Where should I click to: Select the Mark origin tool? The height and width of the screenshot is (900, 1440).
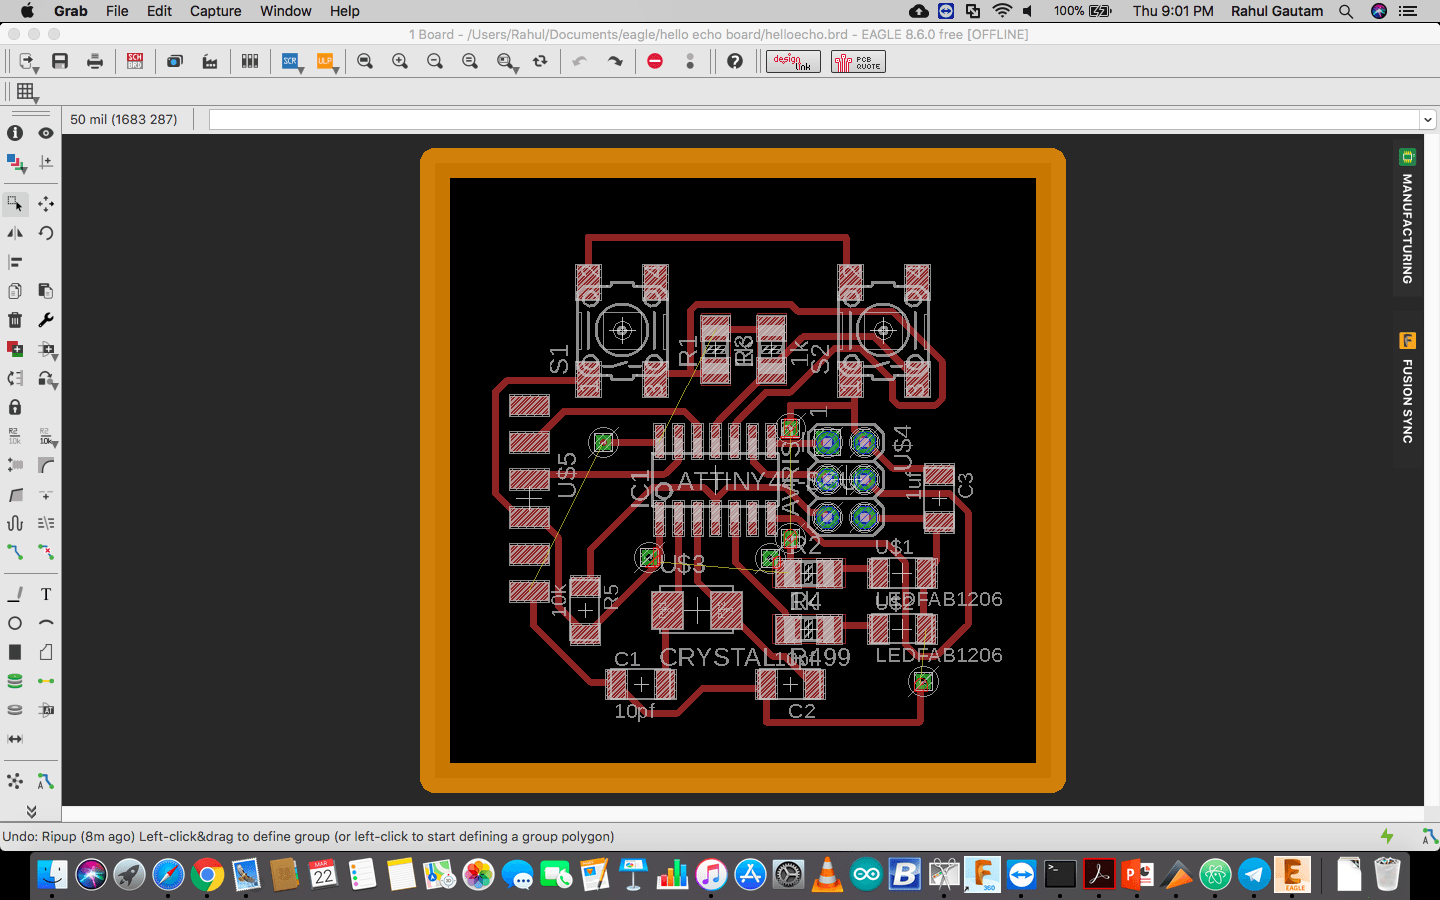coord(46,162)
